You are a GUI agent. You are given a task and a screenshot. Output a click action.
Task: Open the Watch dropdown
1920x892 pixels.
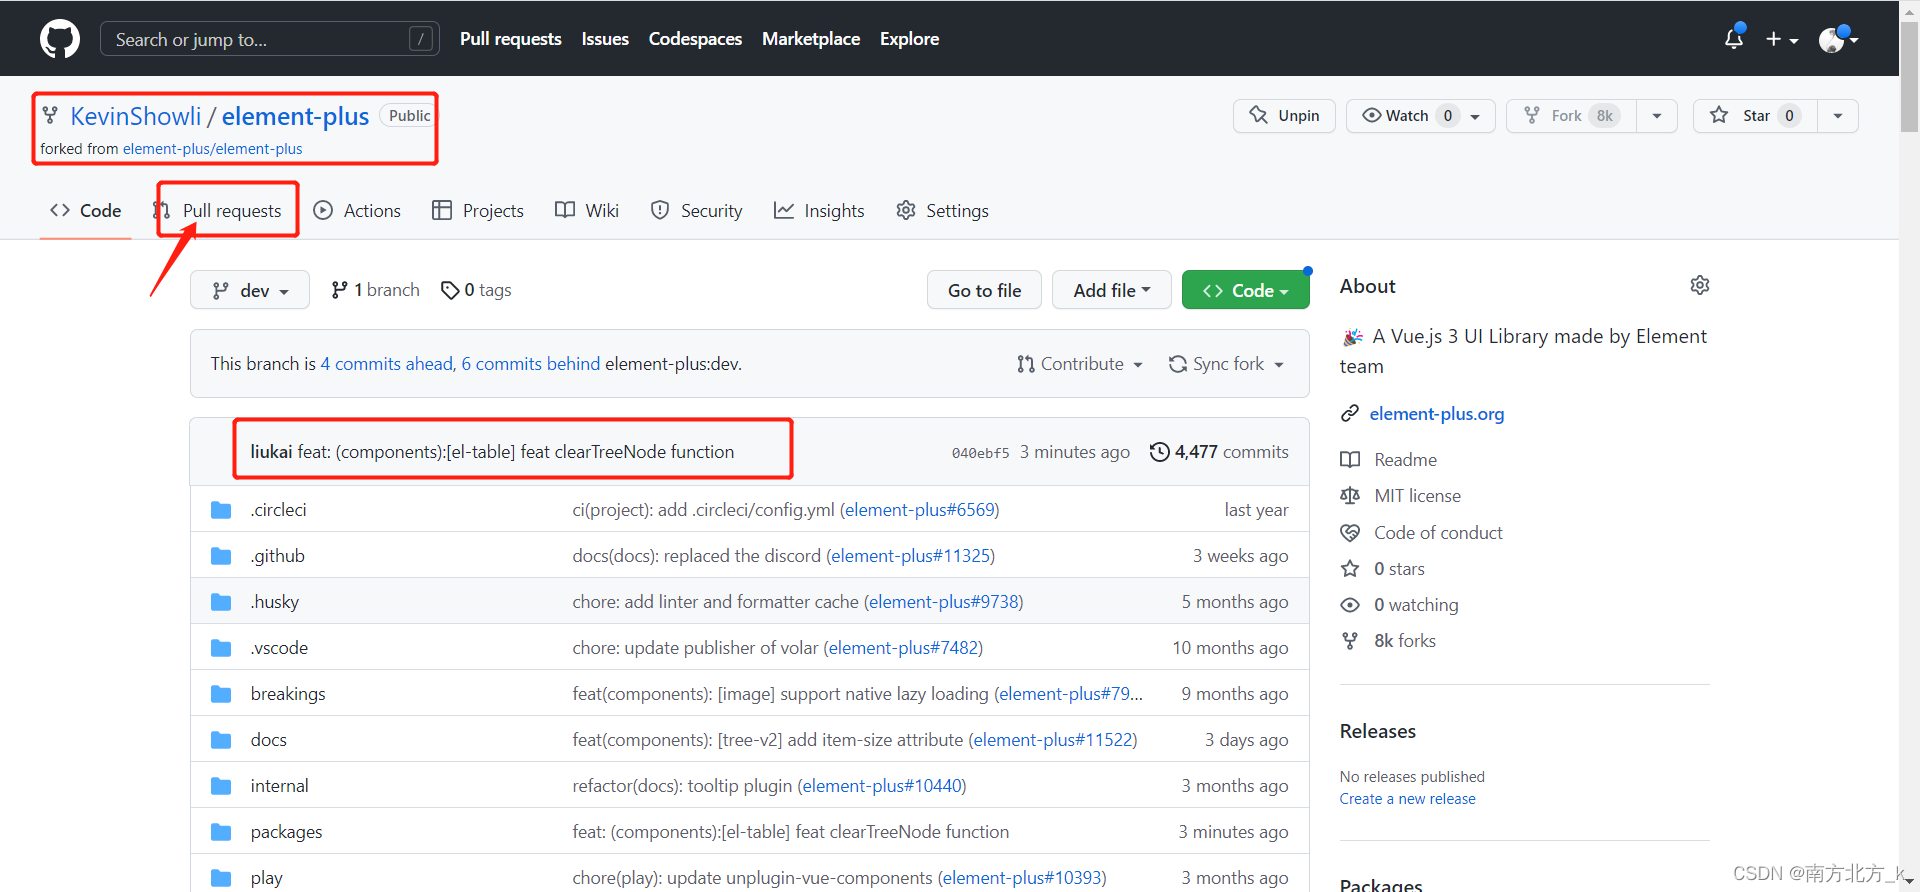1420,116
